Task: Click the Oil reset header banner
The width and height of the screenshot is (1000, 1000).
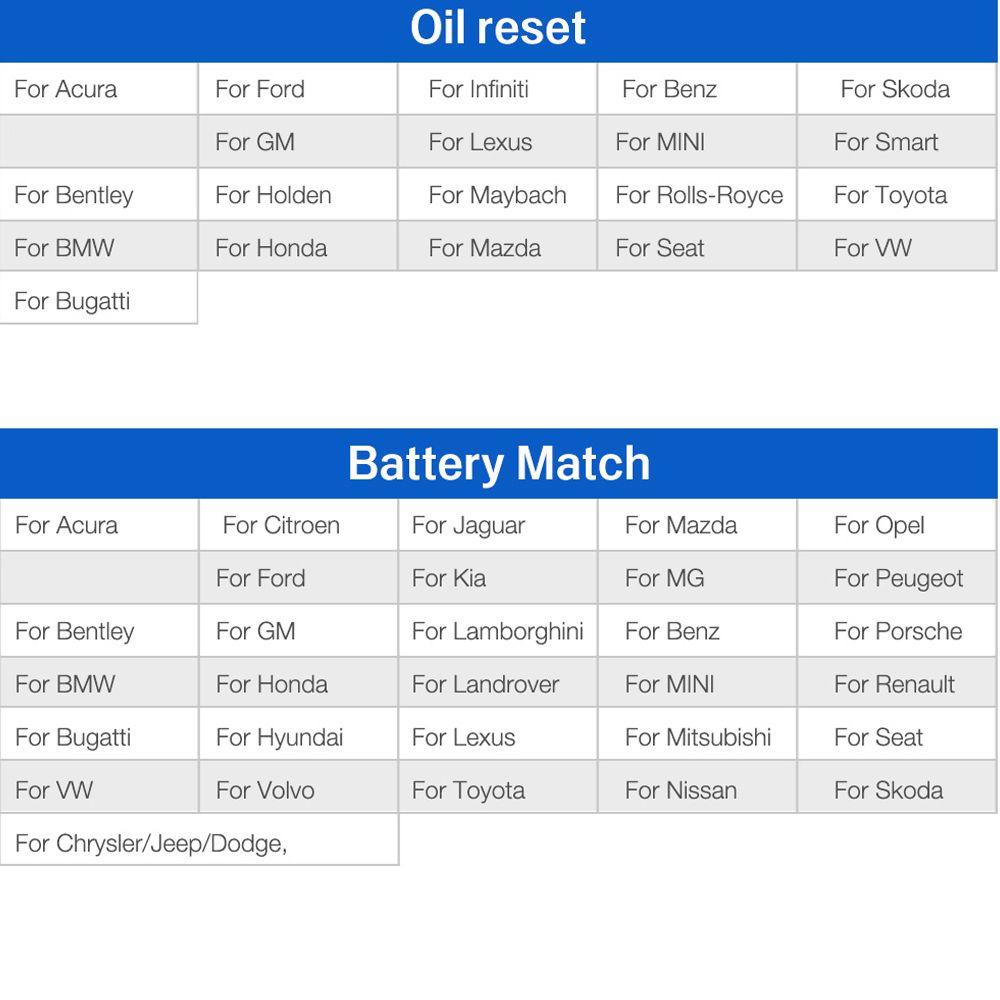Action: (499, 31)
